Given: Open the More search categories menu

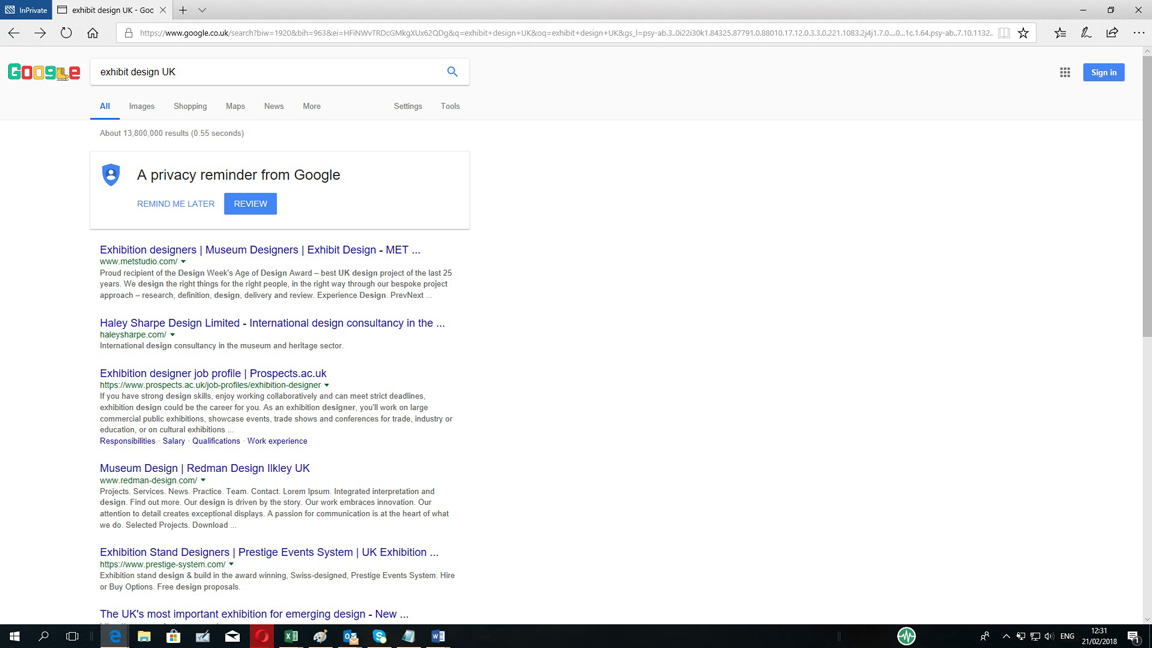Looking at the screenshot, I should 311,106.
